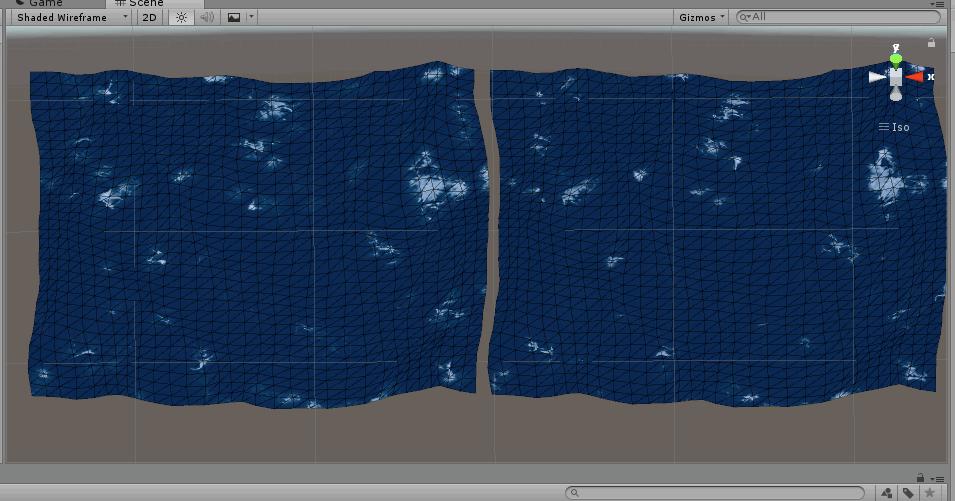Screen dimensions: 955x501
Task: Open the Gizmos dropdown menu
Action: click(x=701, y=17)
